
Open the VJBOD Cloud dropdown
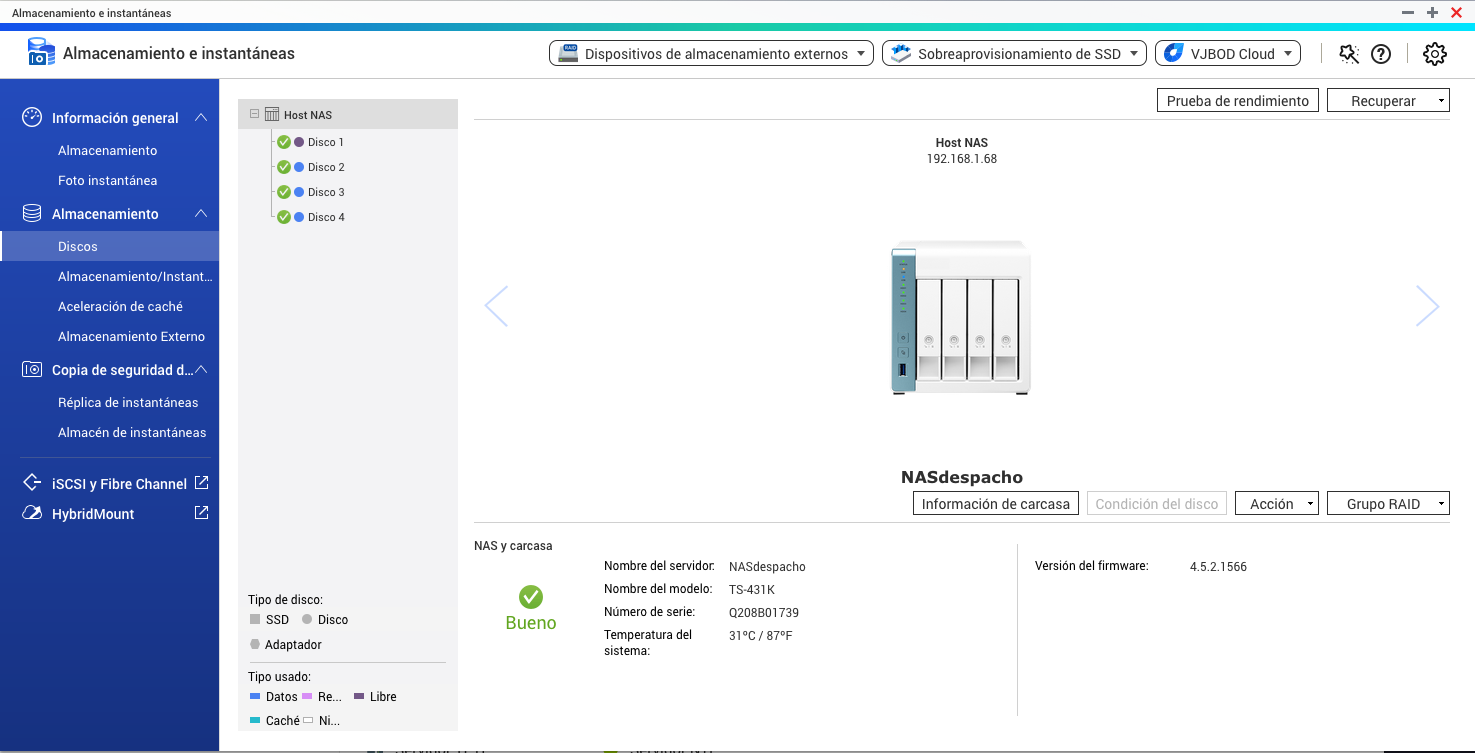(x=1227, y=54)
